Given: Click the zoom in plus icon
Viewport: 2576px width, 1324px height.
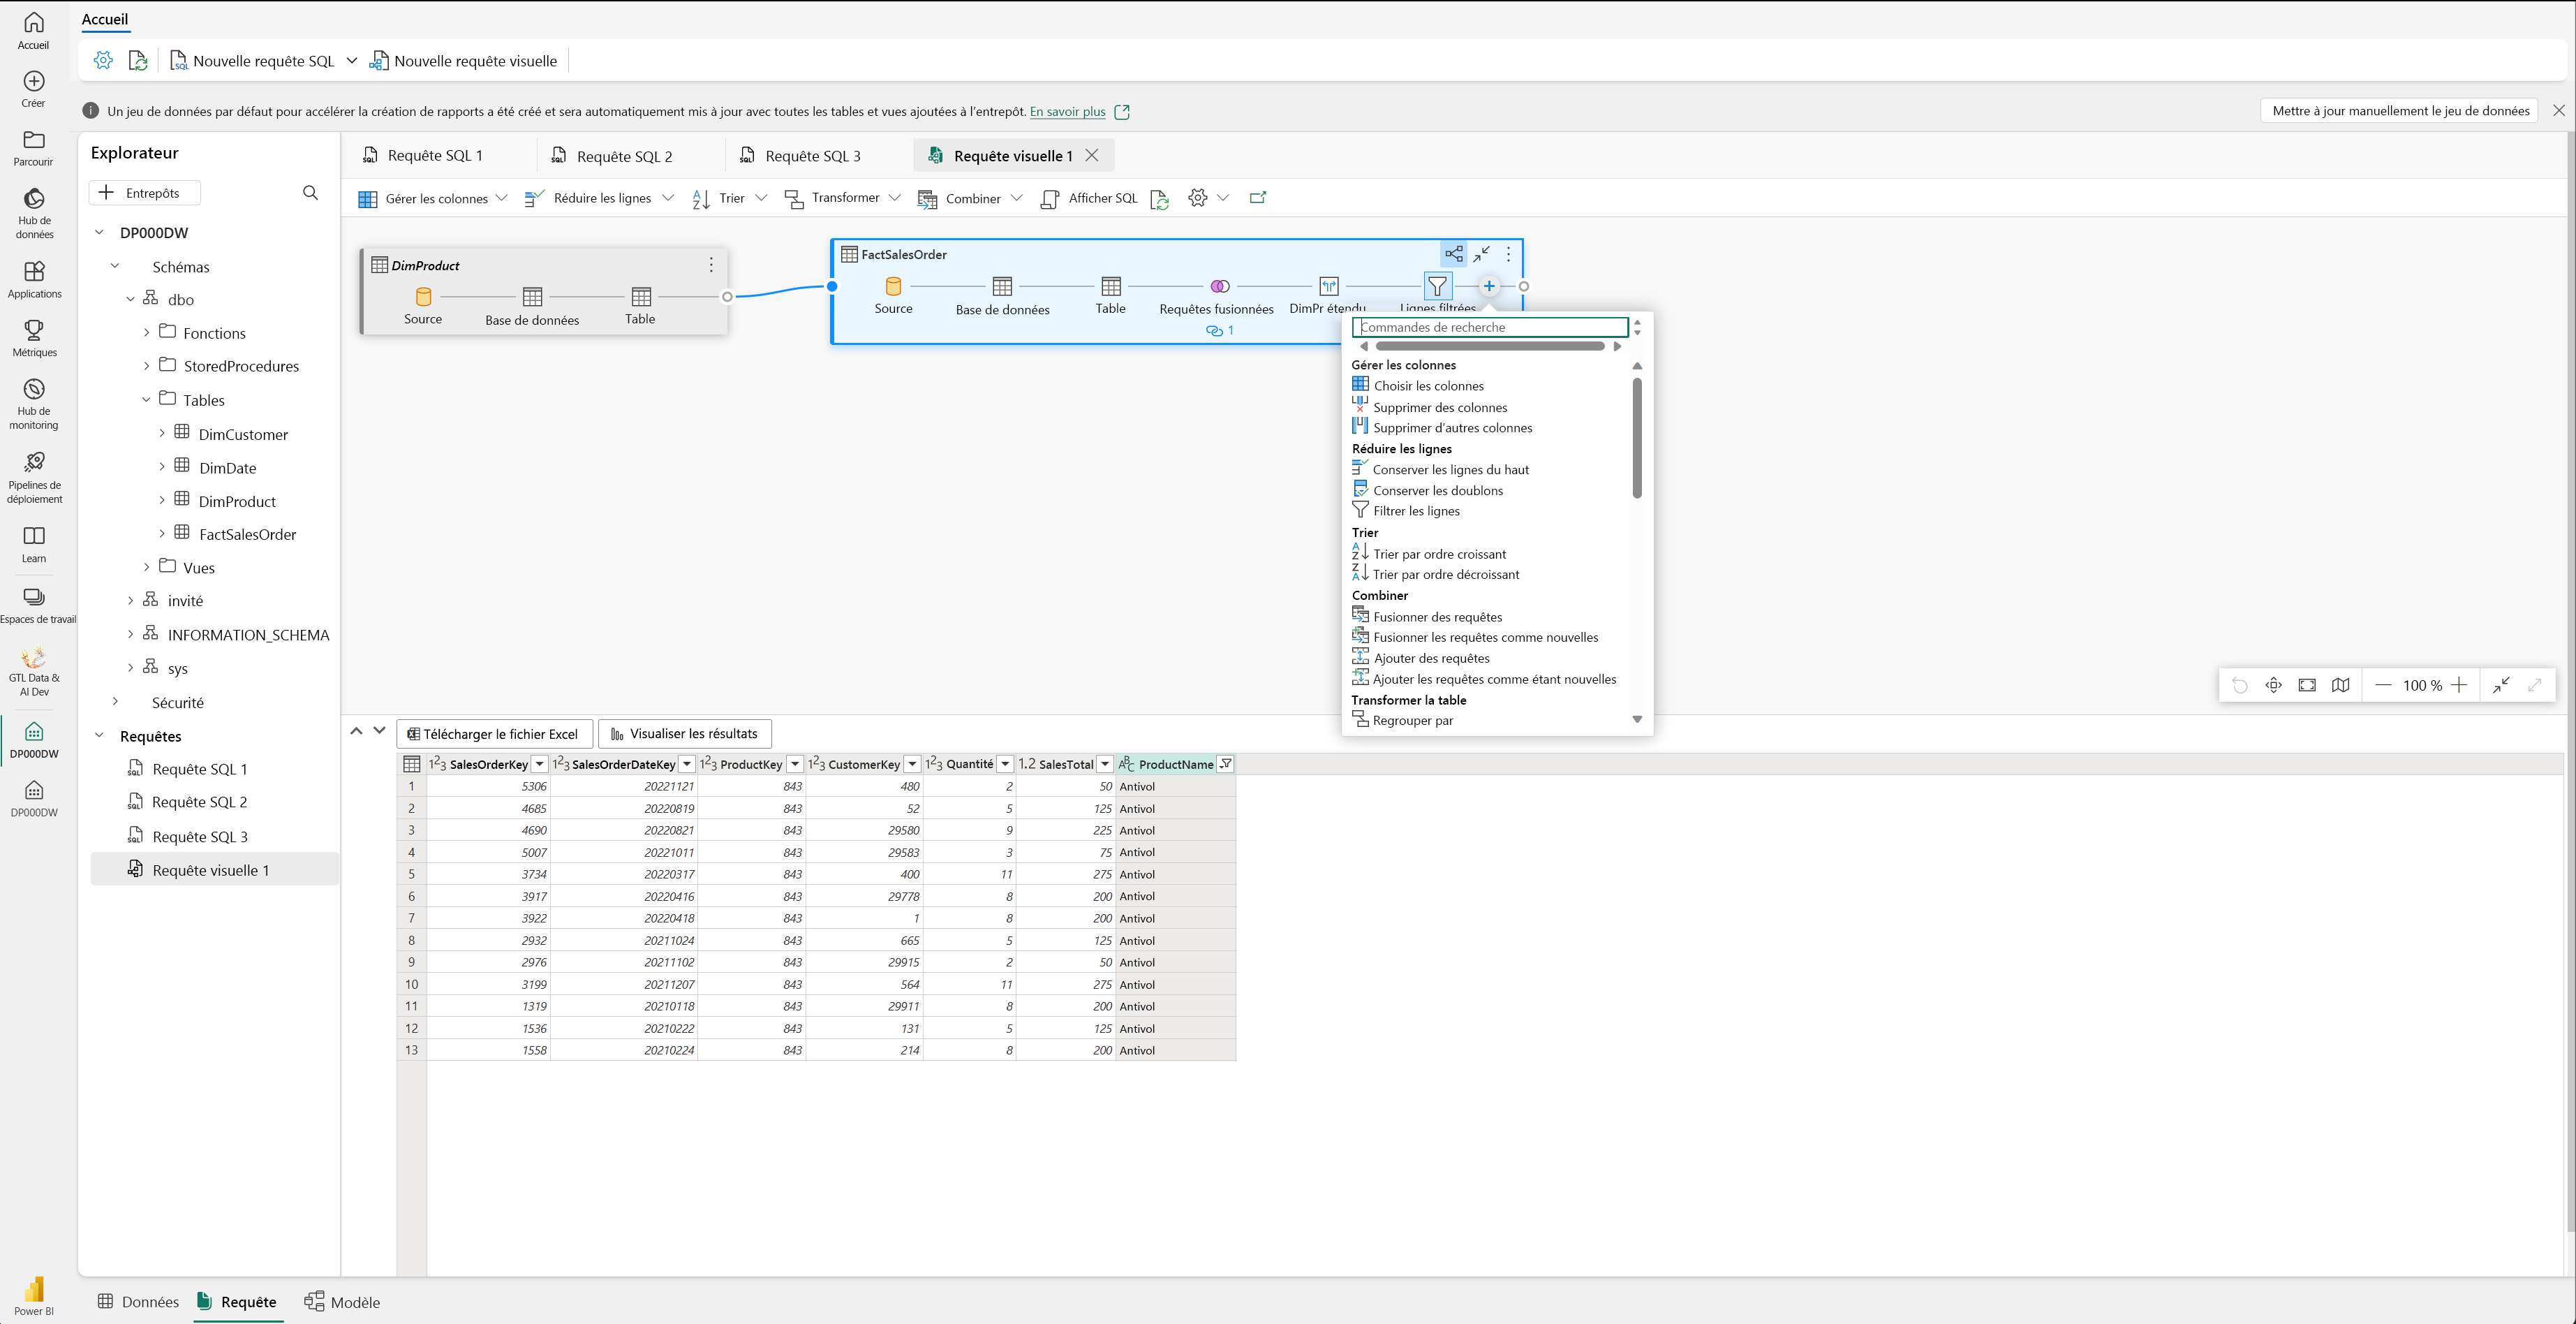Looking at the screenshot, I should pyautogui.click(x=2459, y=685).
